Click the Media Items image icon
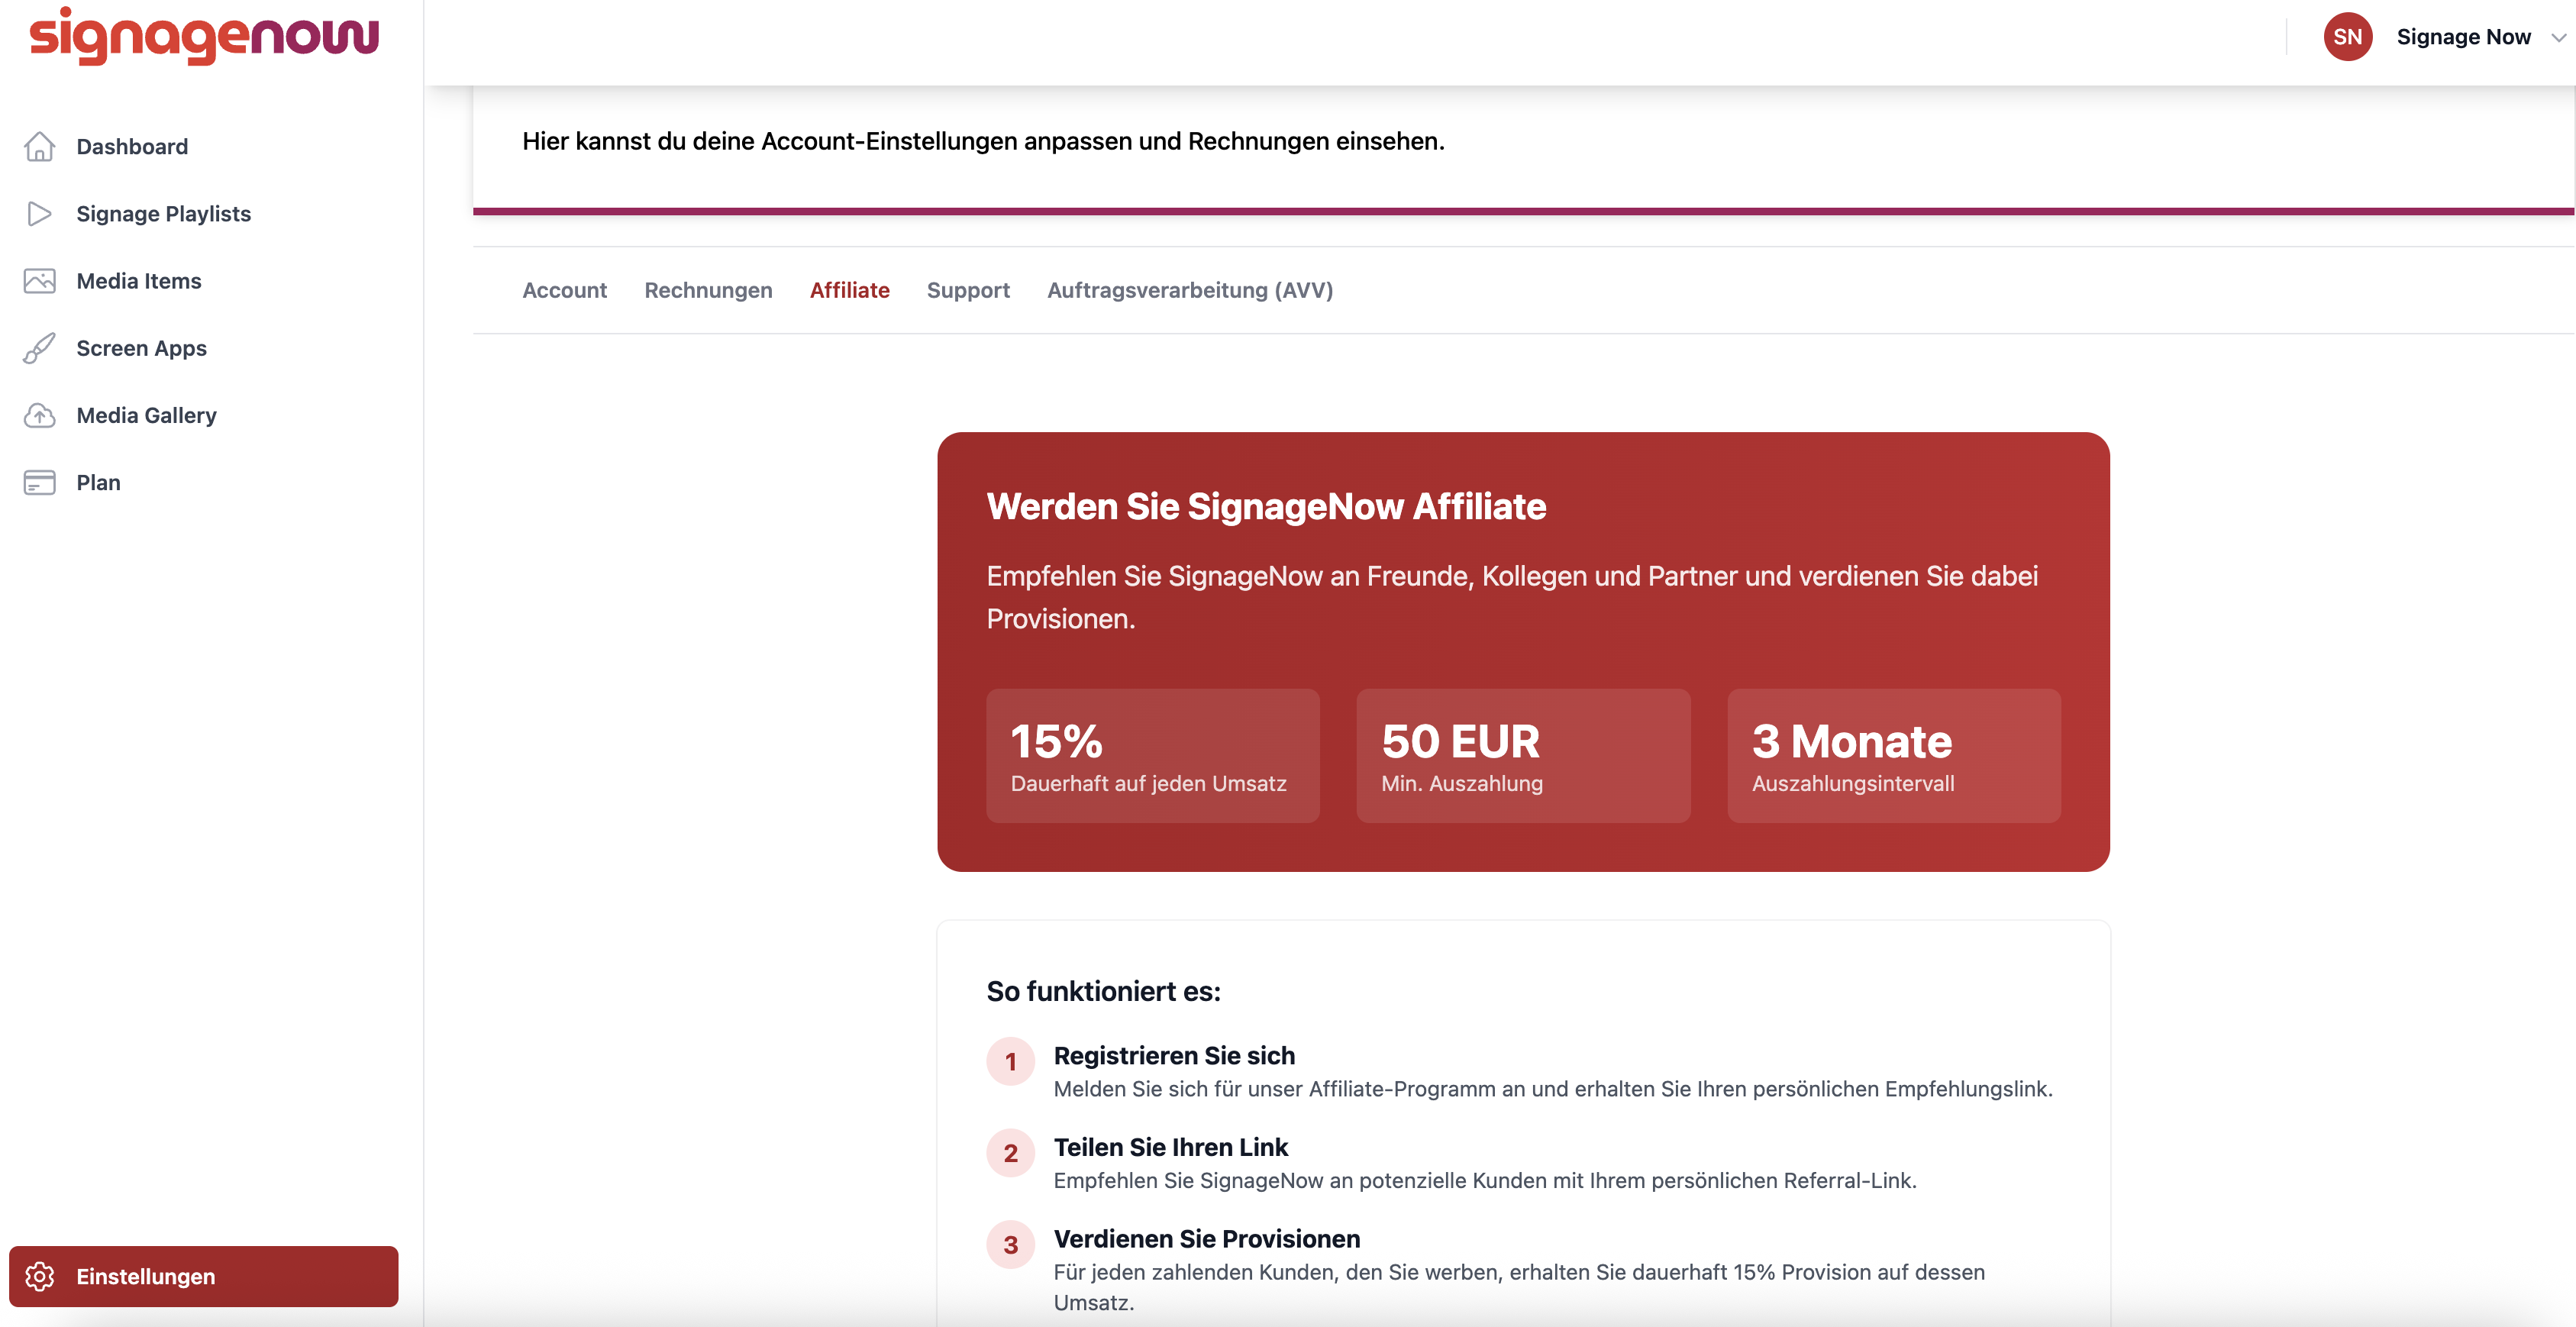This screenshot has width=2576, height=1327. 39,281
